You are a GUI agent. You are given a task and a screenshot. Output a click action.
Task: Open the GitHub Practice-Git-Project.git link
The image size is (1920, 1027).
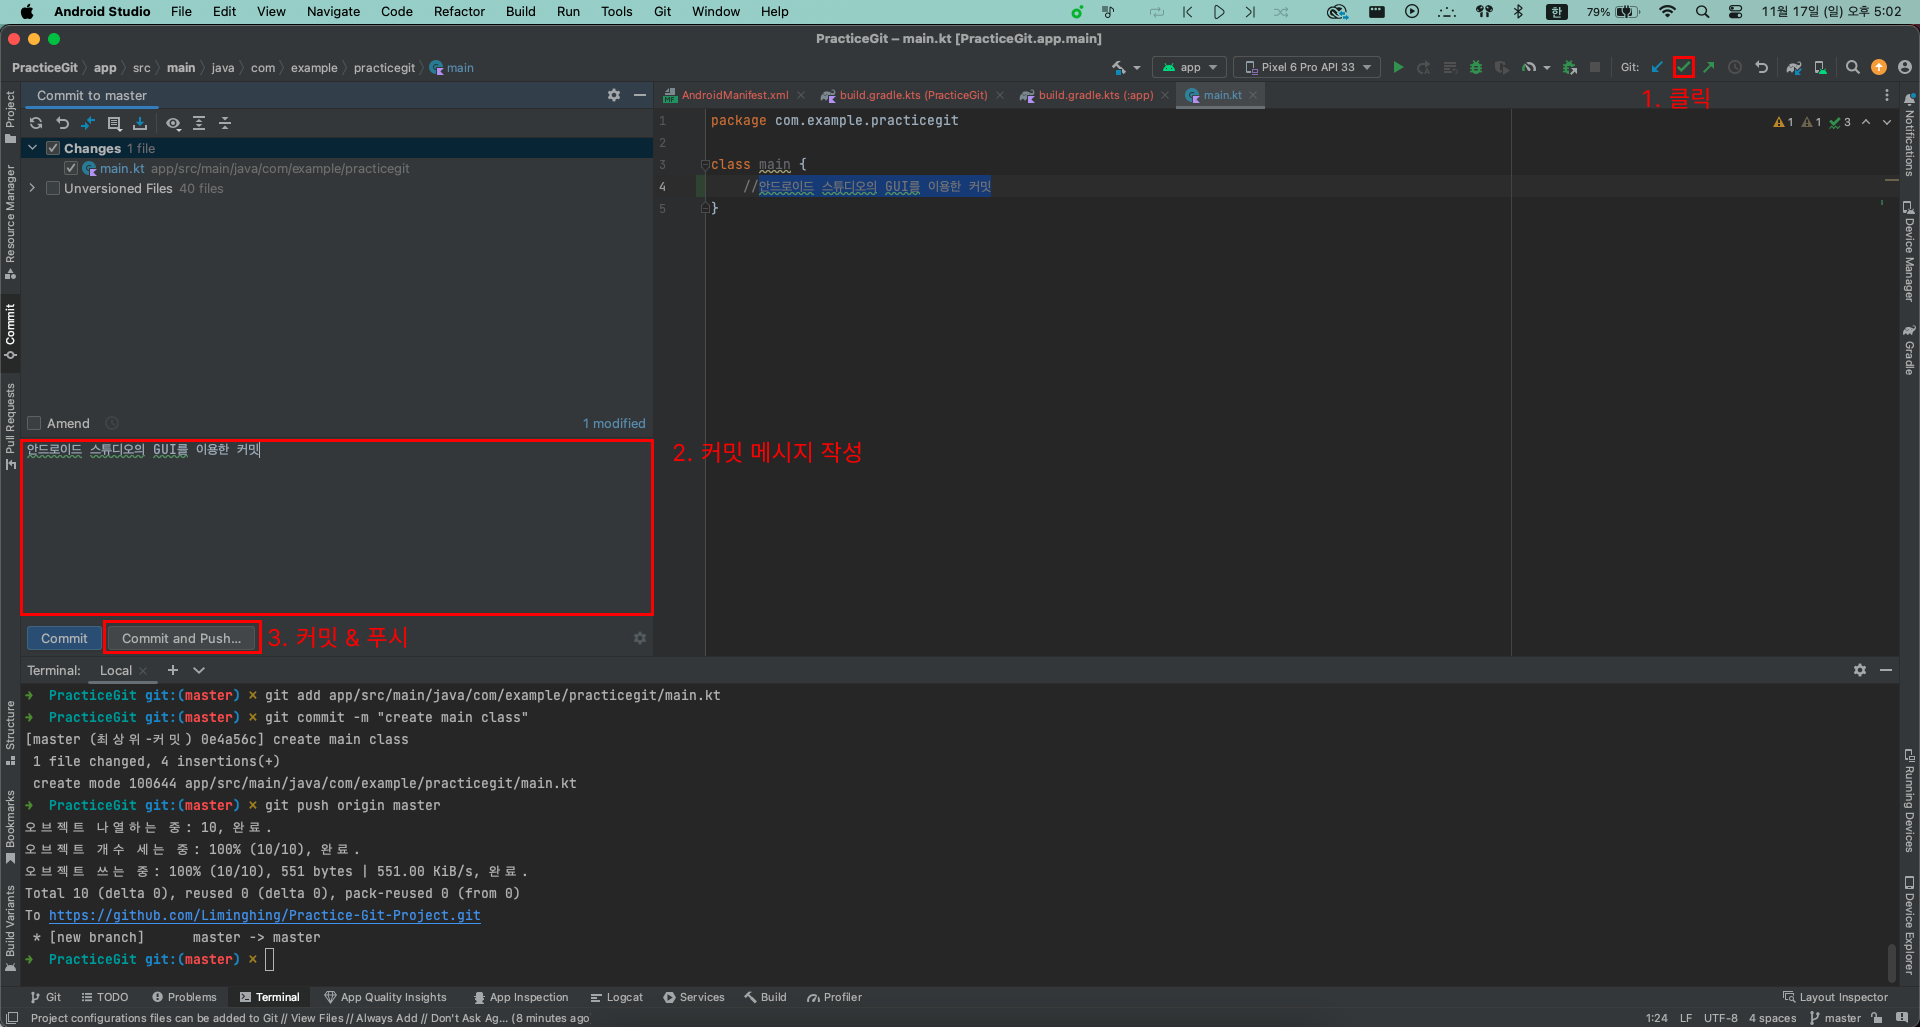point(265,915)
